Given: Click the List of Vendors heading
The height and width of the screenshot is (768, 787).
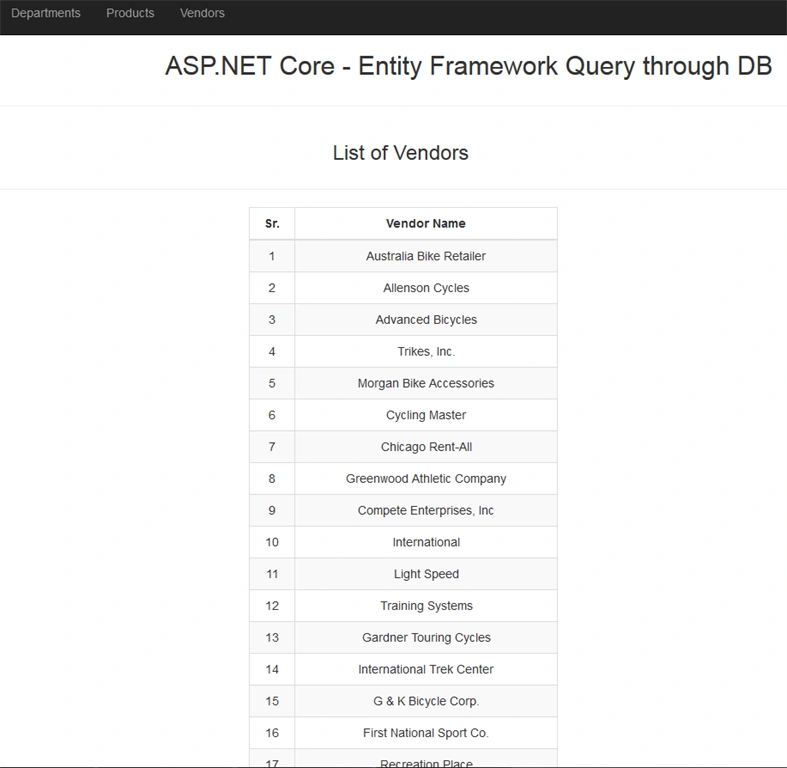Looking at the screenshot, I should (x=401, y=153).
